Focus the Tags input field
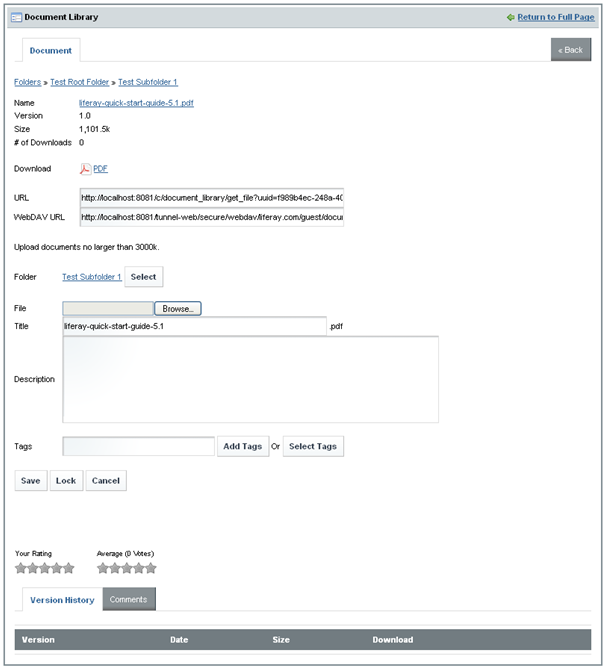 (138, 446)
